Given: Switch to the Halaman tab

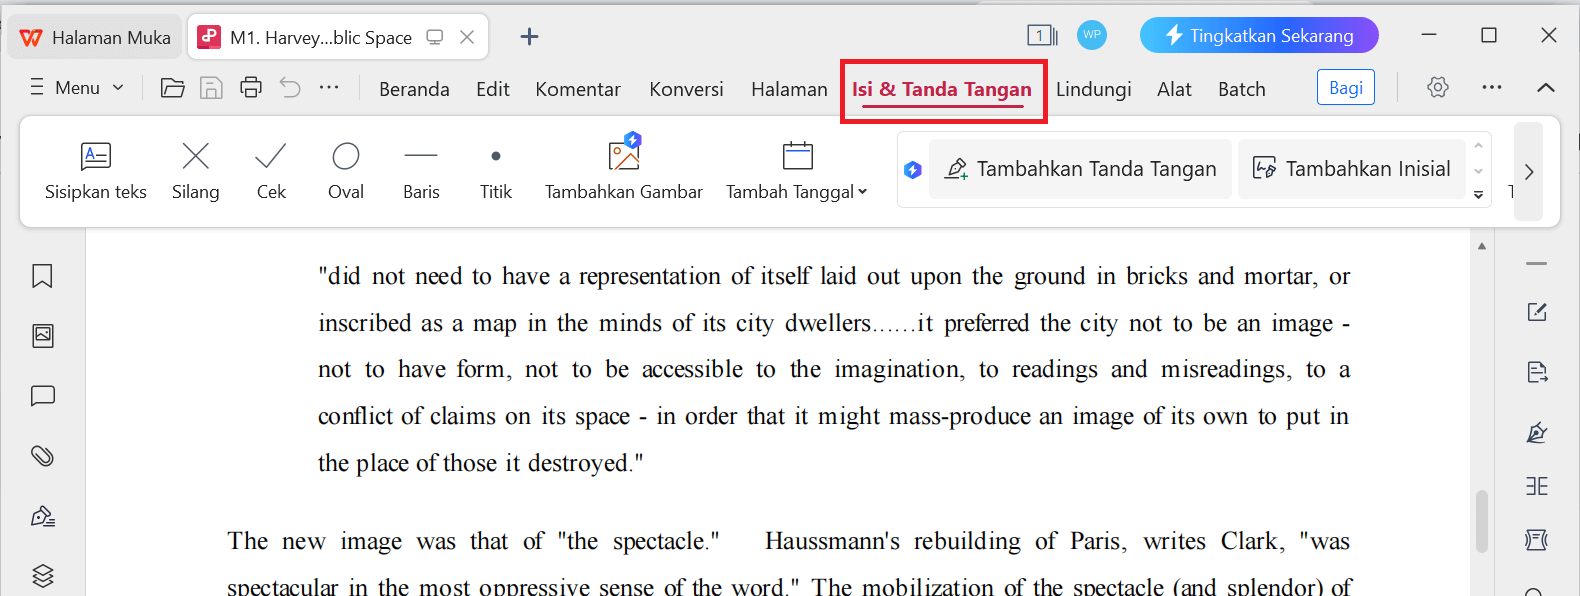Looking at the screenshot, I should 789,89.
